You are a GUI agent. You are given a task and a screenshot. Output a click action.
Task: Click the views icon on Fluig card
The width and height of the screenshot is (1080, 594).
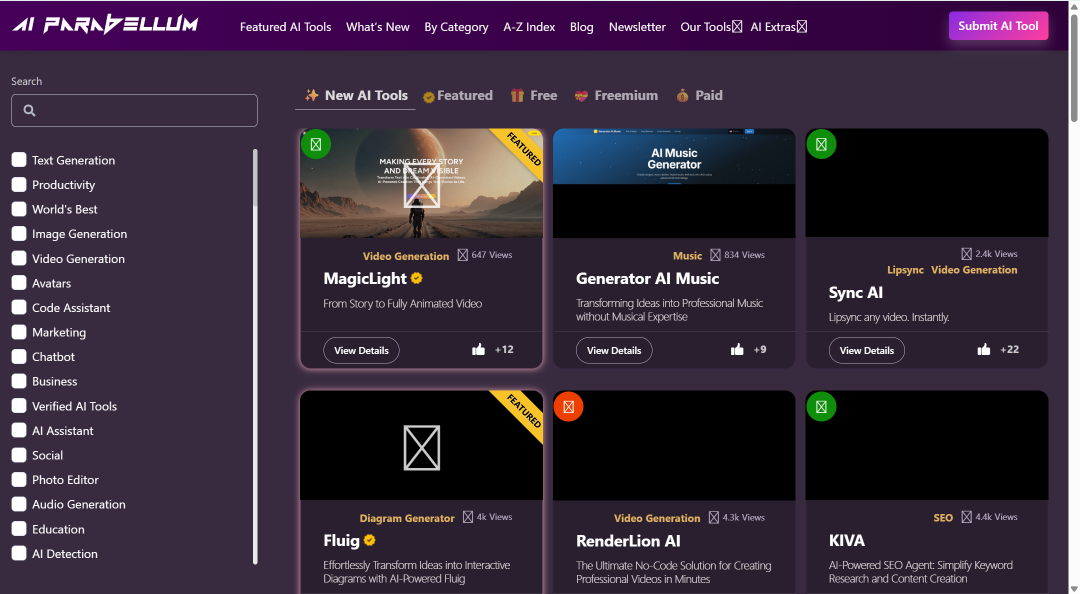pyautogui.click(x=468, y=517)
